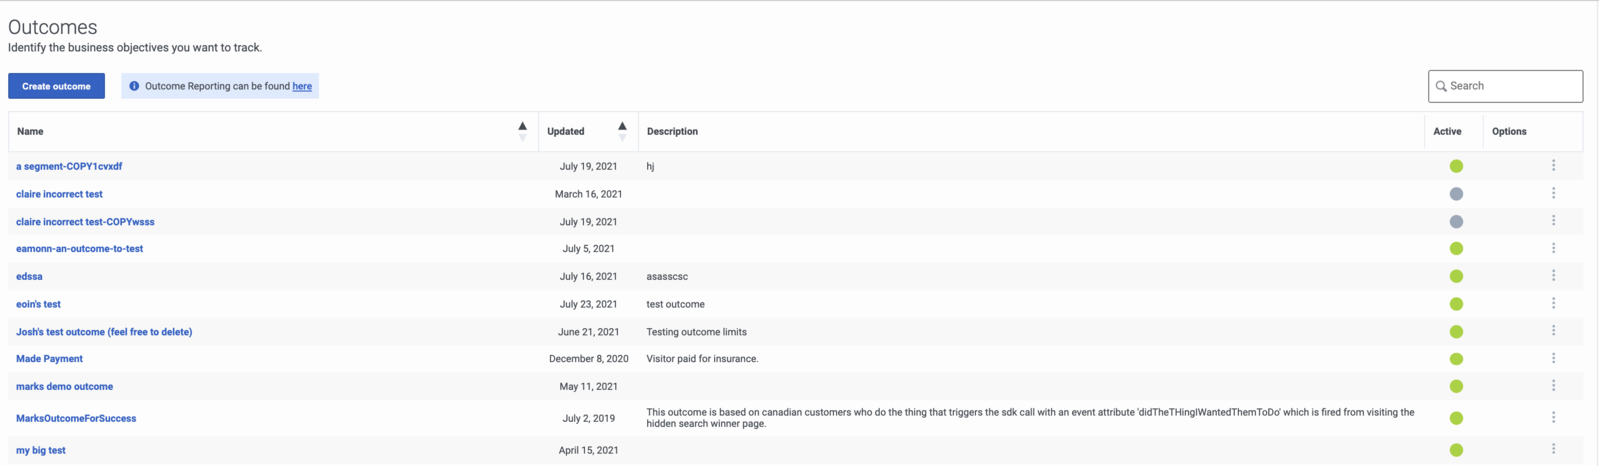Open options menu for Made Payment
Viewport: 1599px width, 466px height.
tap(1553, 358)
